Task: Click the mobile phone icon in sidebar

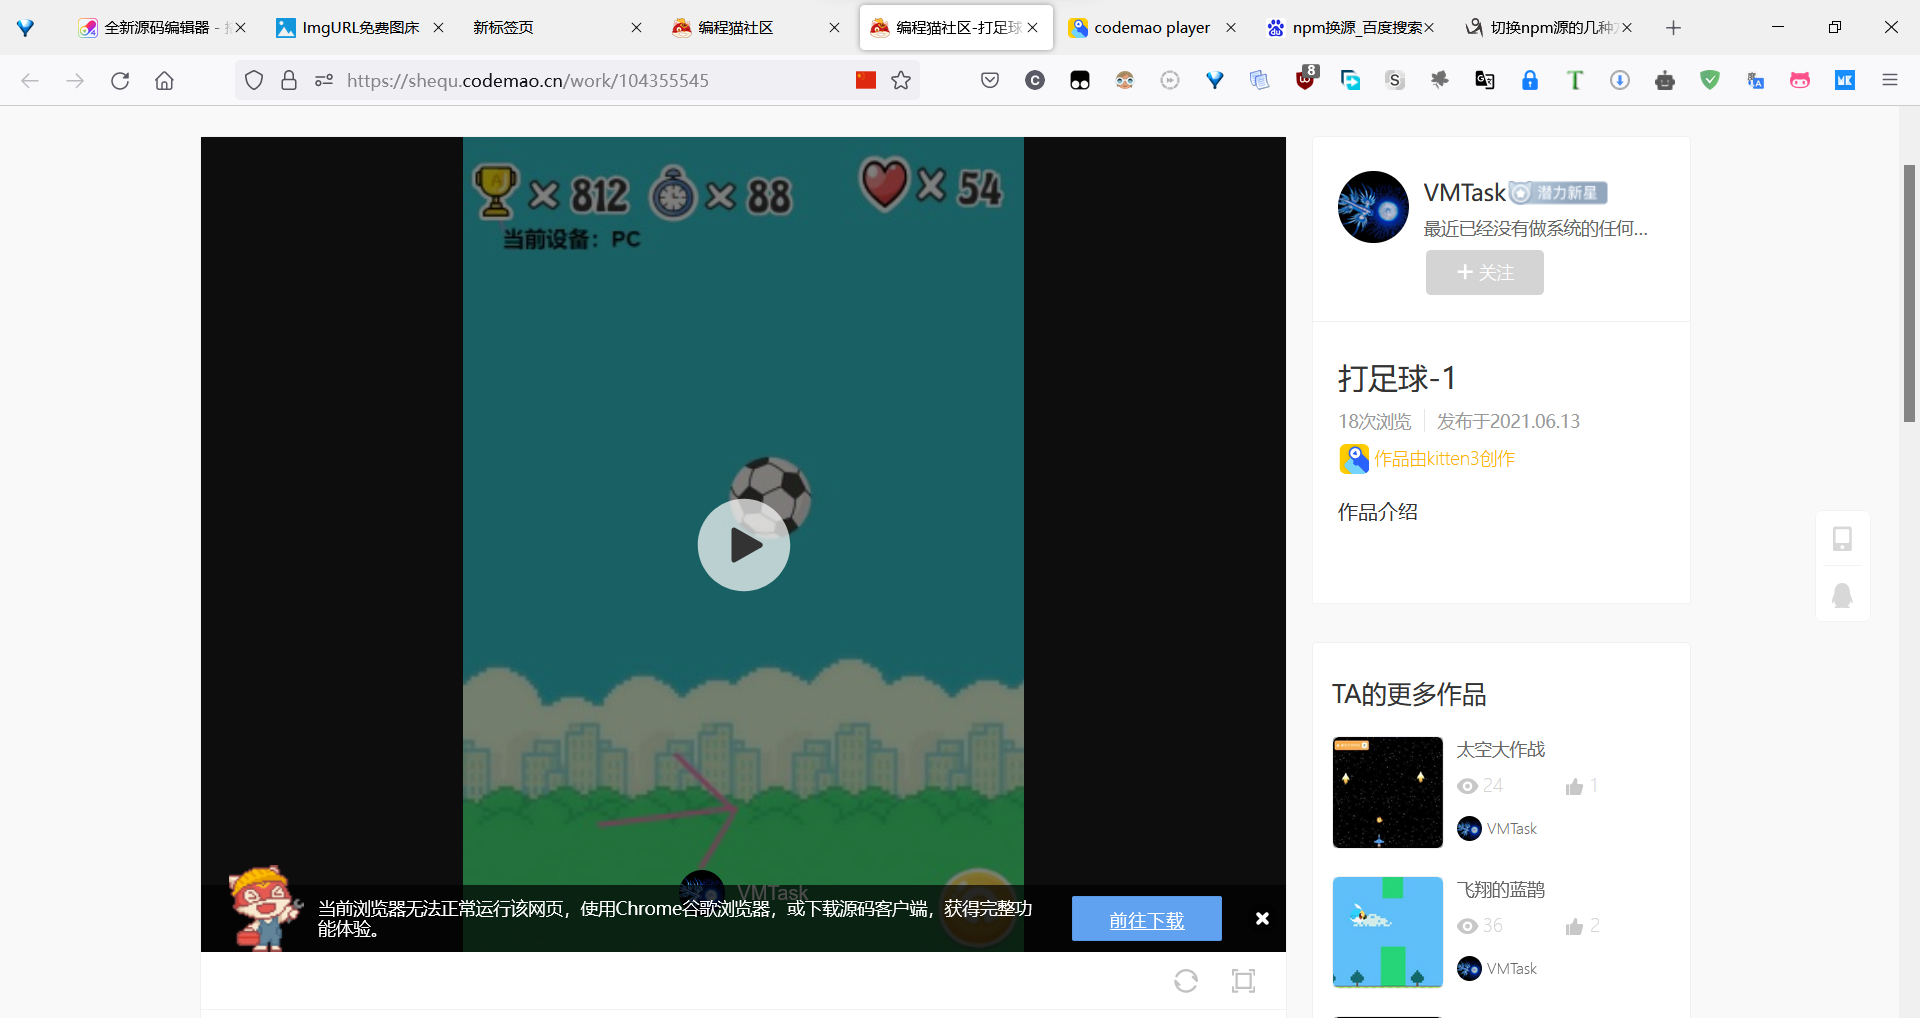Action: (x=1842, y=539)
